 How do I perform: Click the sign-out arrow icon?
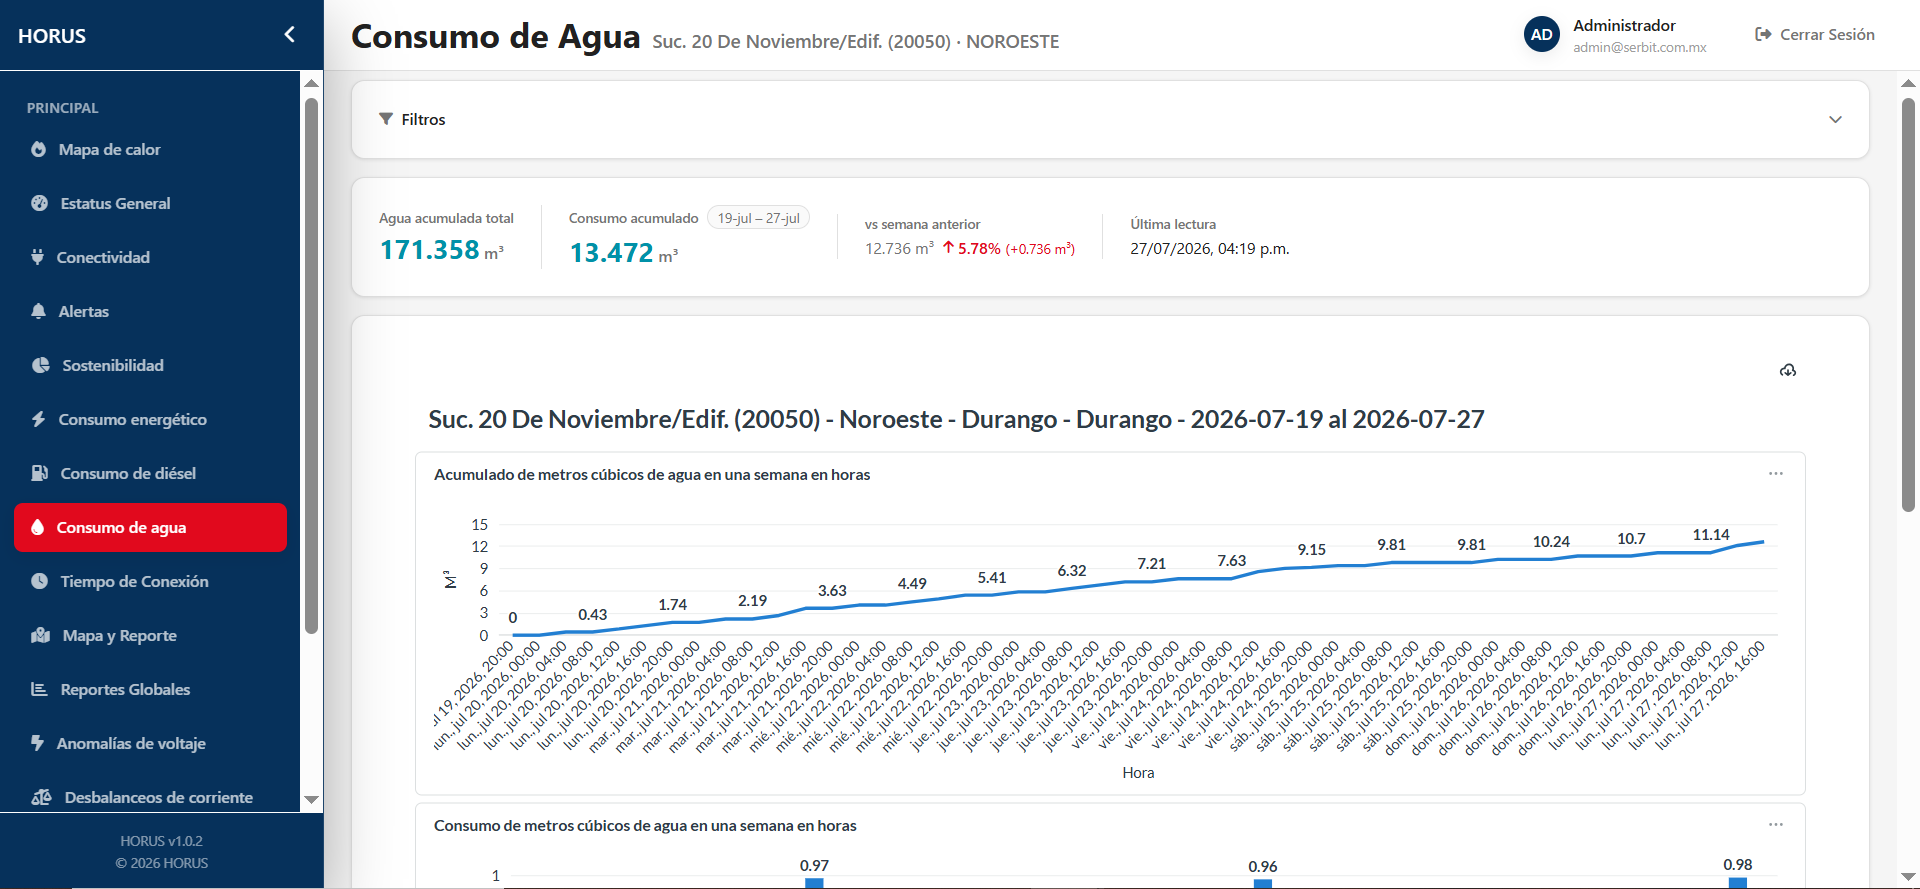[x=1763, y=34]
